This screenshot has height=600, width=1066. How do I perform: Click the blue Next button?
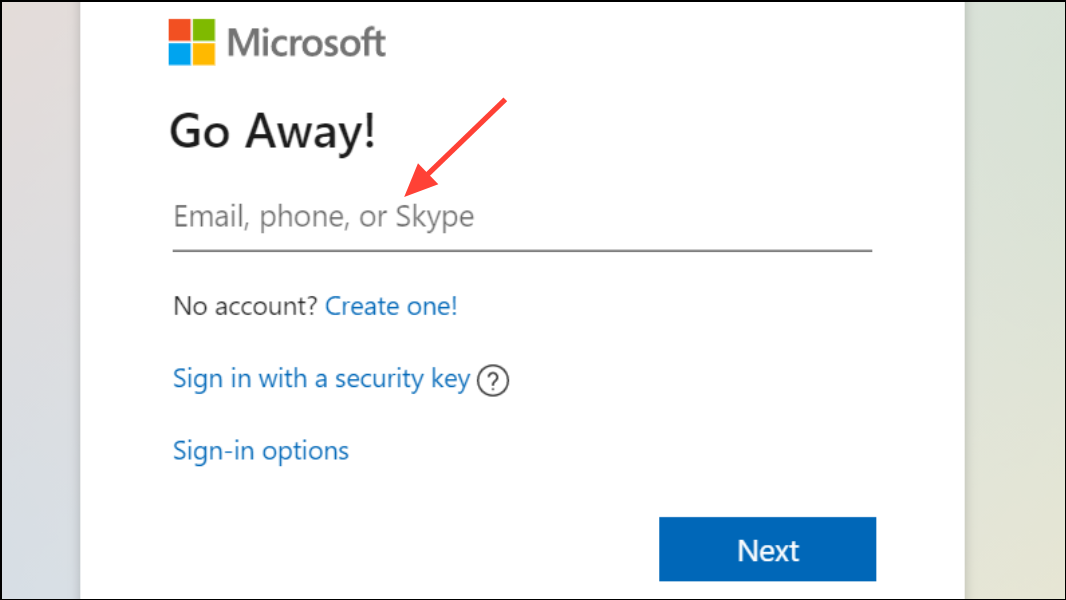tap(767, 549)
